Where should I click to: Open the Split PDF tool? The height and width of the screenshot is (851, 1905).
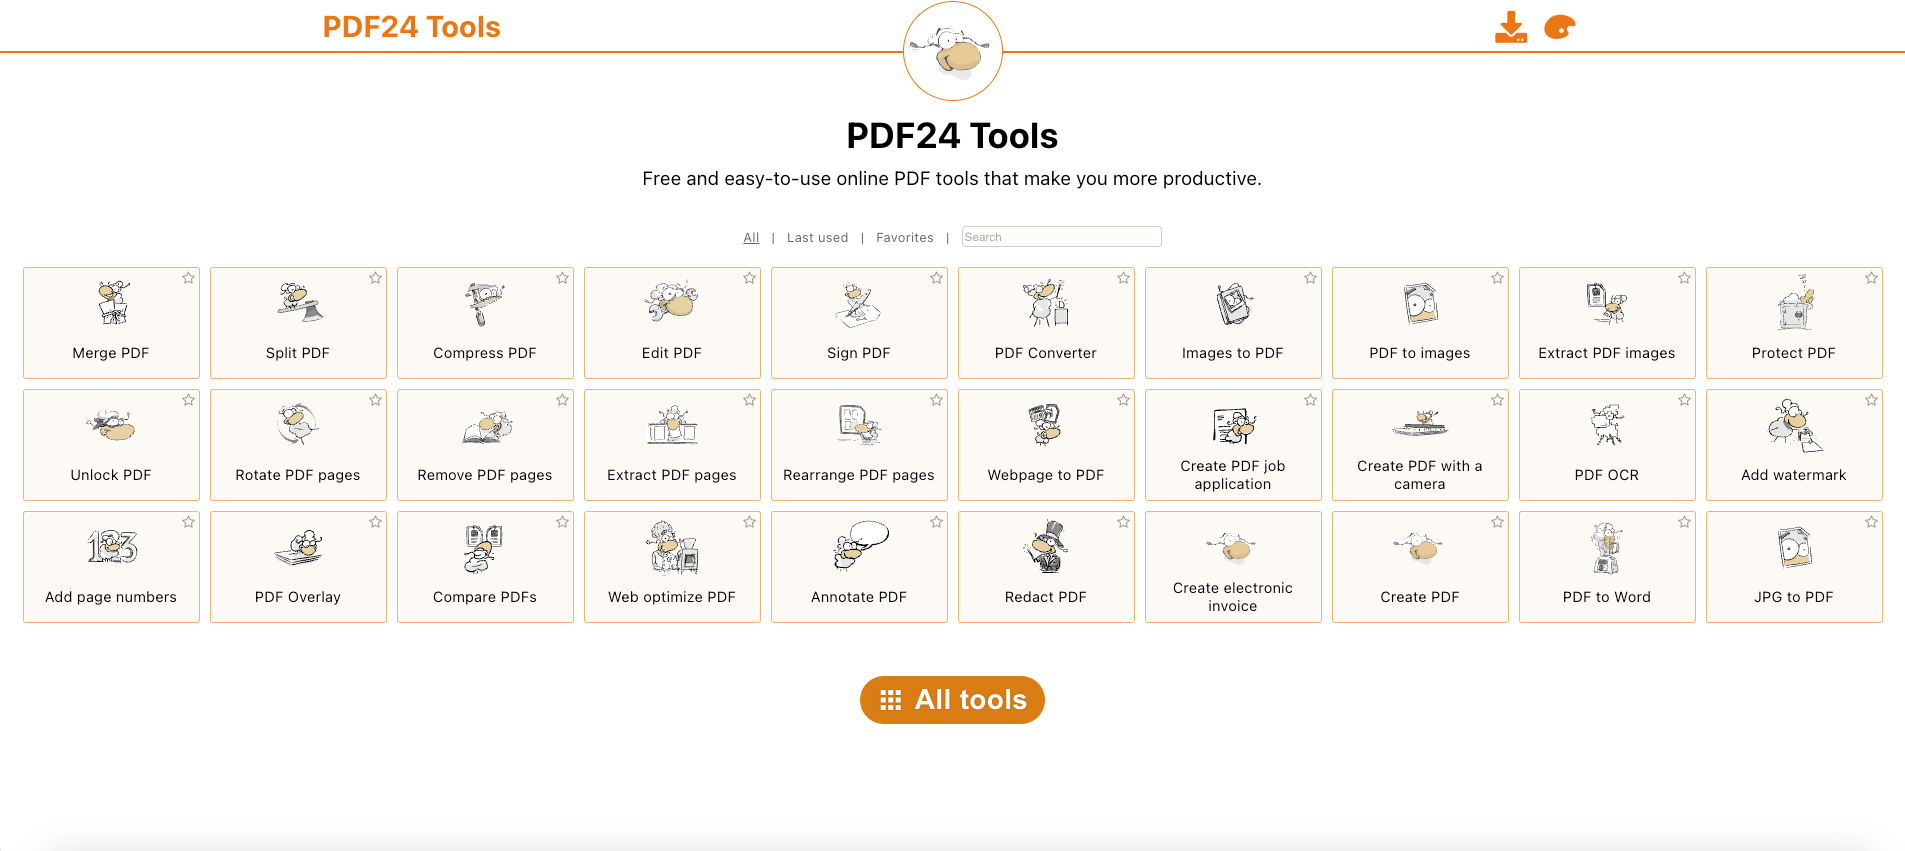pyautogui.click(x=298, y=323)
